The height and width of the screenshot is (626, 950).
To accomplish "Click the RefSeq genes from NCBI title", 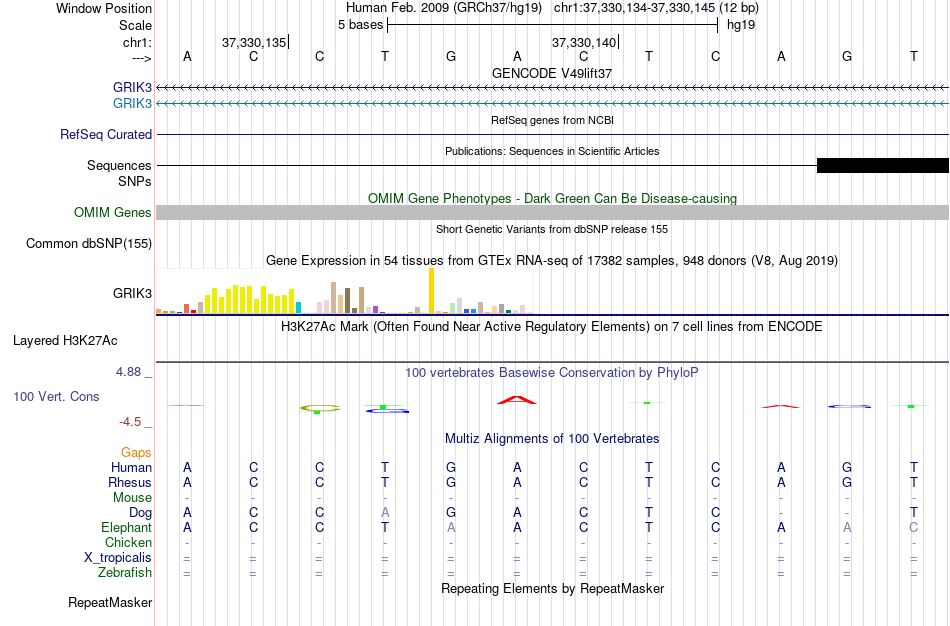I will [553, 120].
